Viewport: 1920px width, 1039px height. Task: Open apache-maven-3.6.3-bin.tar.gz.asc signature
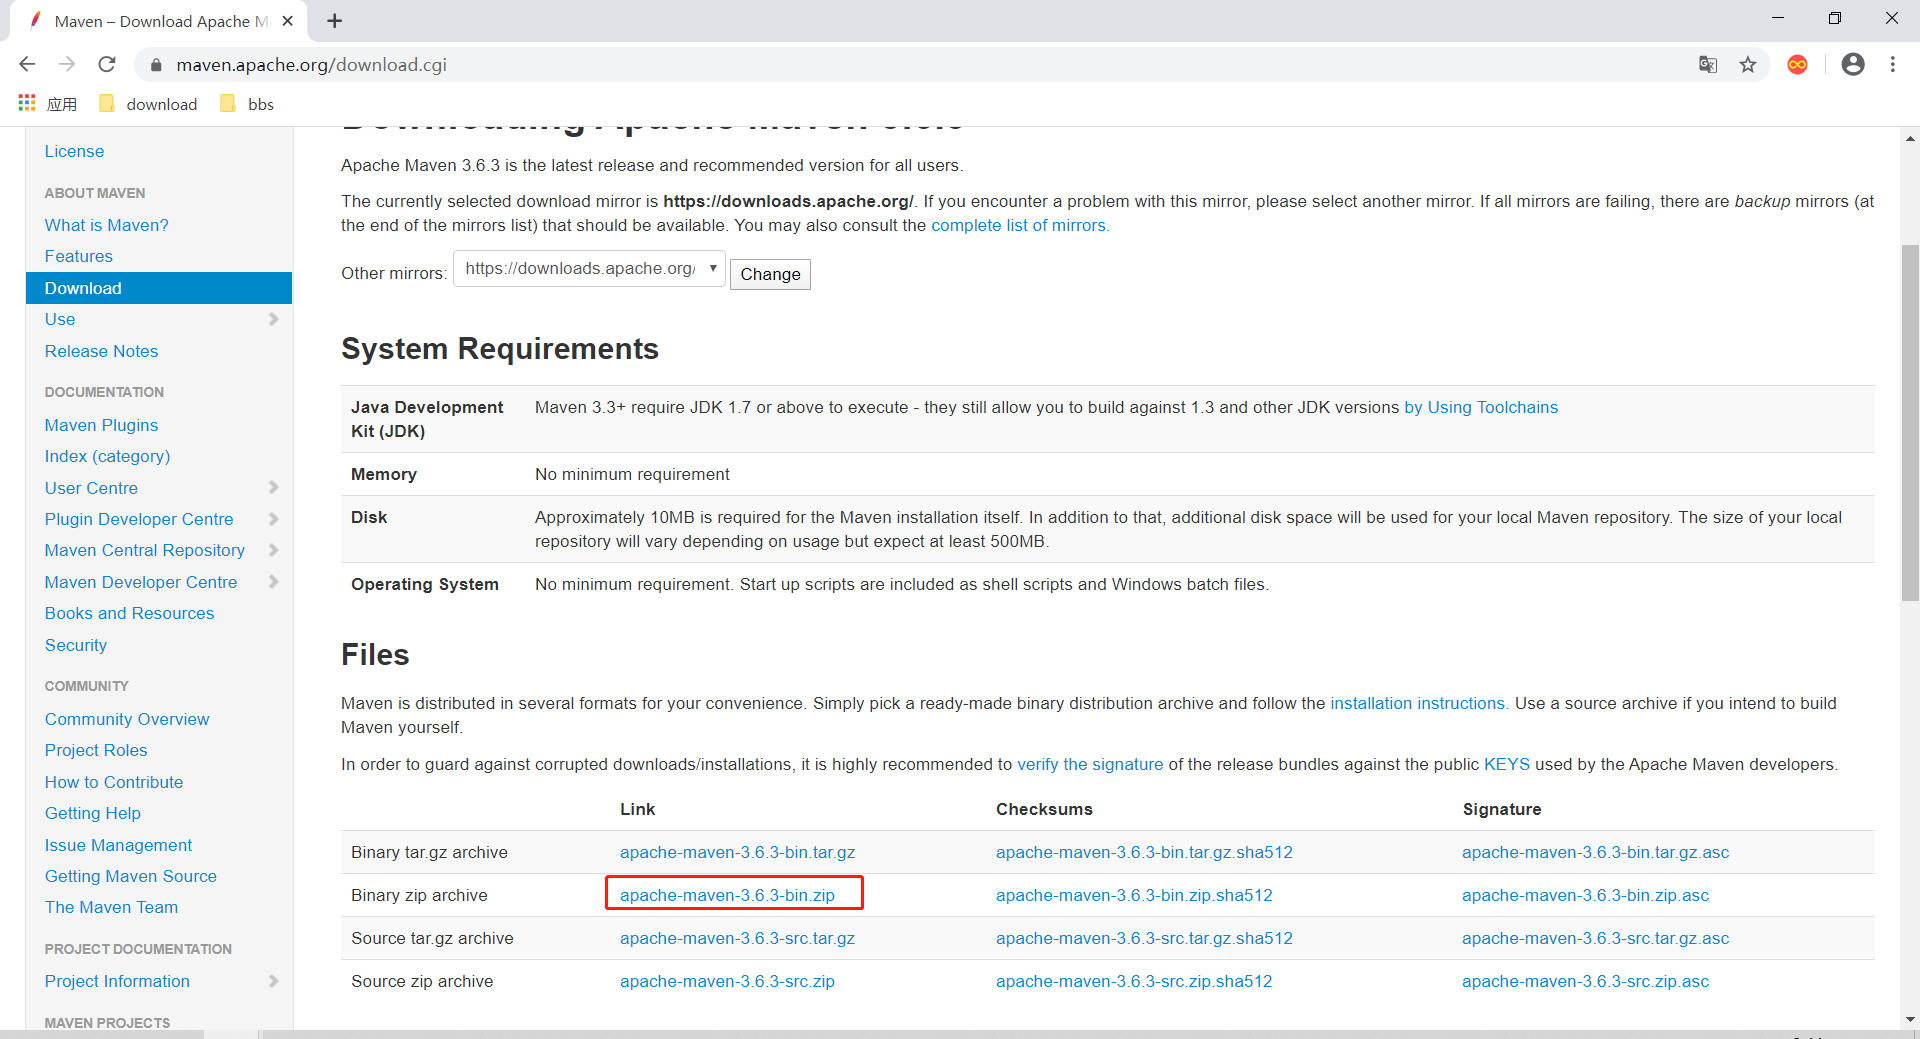(x=1595, y=852)
